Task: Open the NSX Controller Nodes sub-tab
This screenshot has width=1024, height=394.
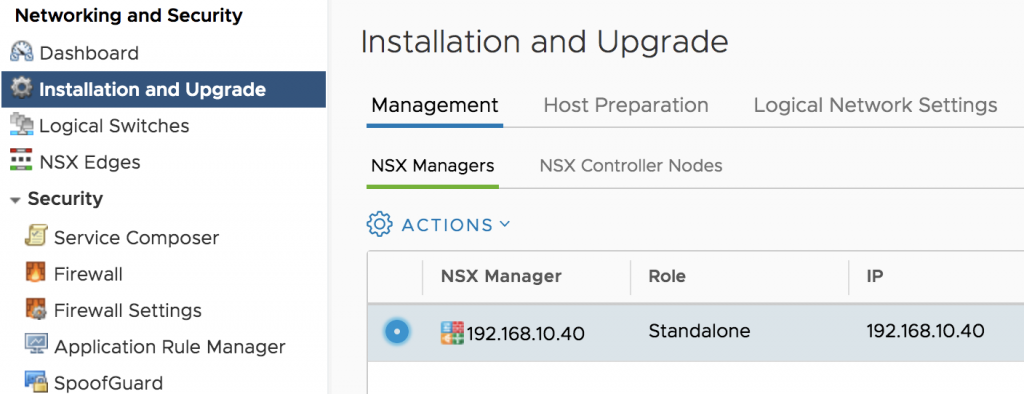Action: [x=631, y=166]
